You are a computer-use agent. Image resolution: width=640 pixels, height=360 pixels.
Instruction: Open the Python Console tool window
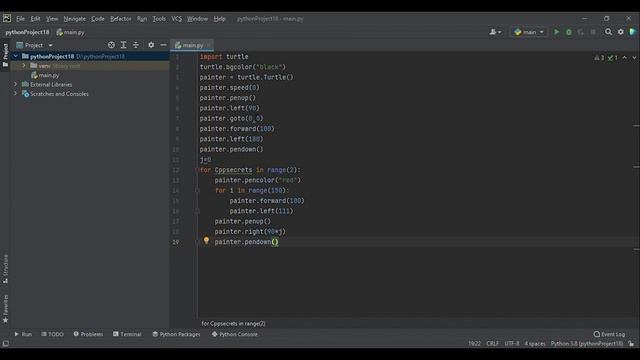235,334
